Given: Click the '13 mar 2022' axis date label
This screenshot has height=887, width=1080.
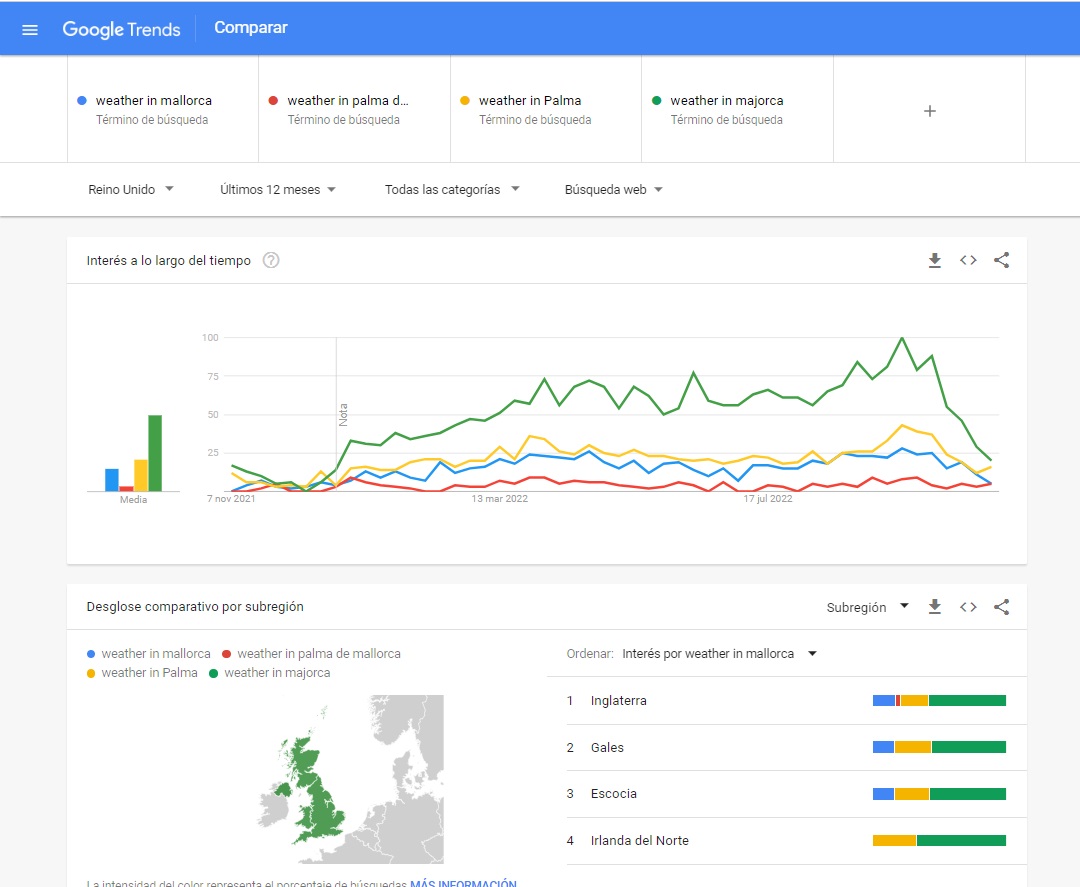Looking at the screenshot, I should pos(499,499).
